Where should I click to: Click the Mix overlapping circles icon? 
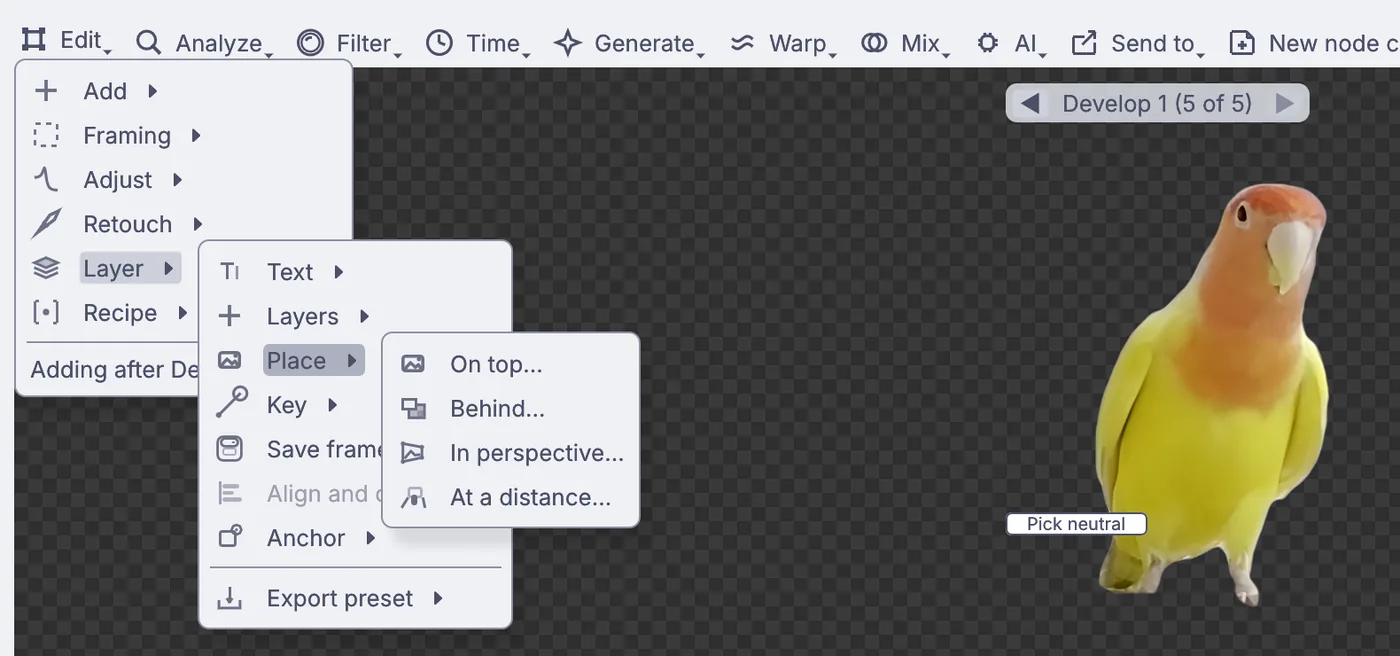[x=874, y=43]
